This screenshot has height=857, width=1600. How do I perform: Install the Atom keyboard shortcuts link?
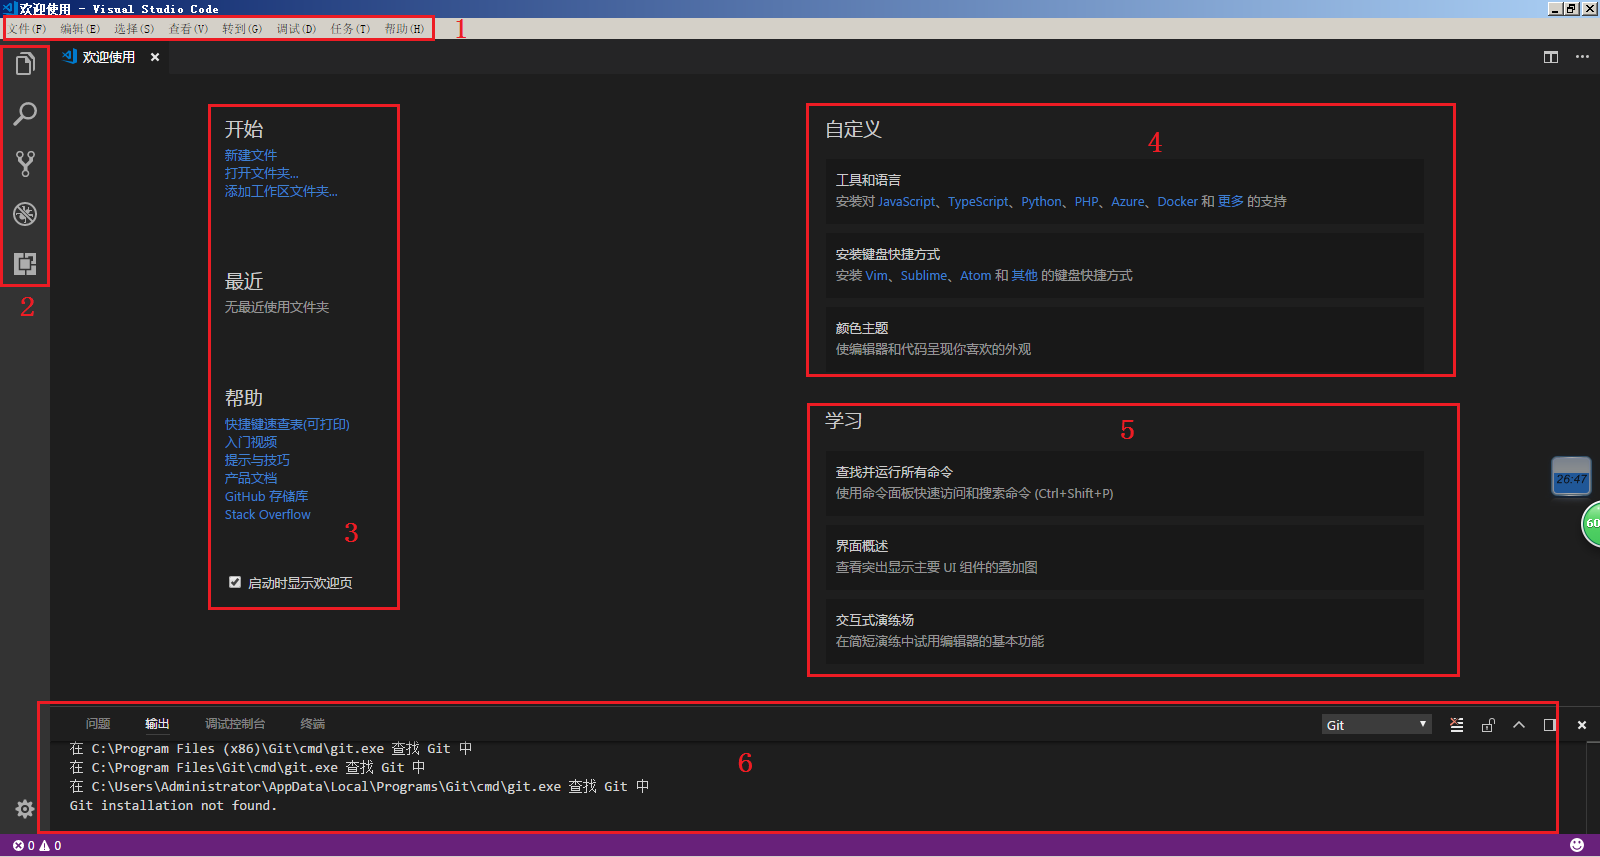[x=976, y=275]
